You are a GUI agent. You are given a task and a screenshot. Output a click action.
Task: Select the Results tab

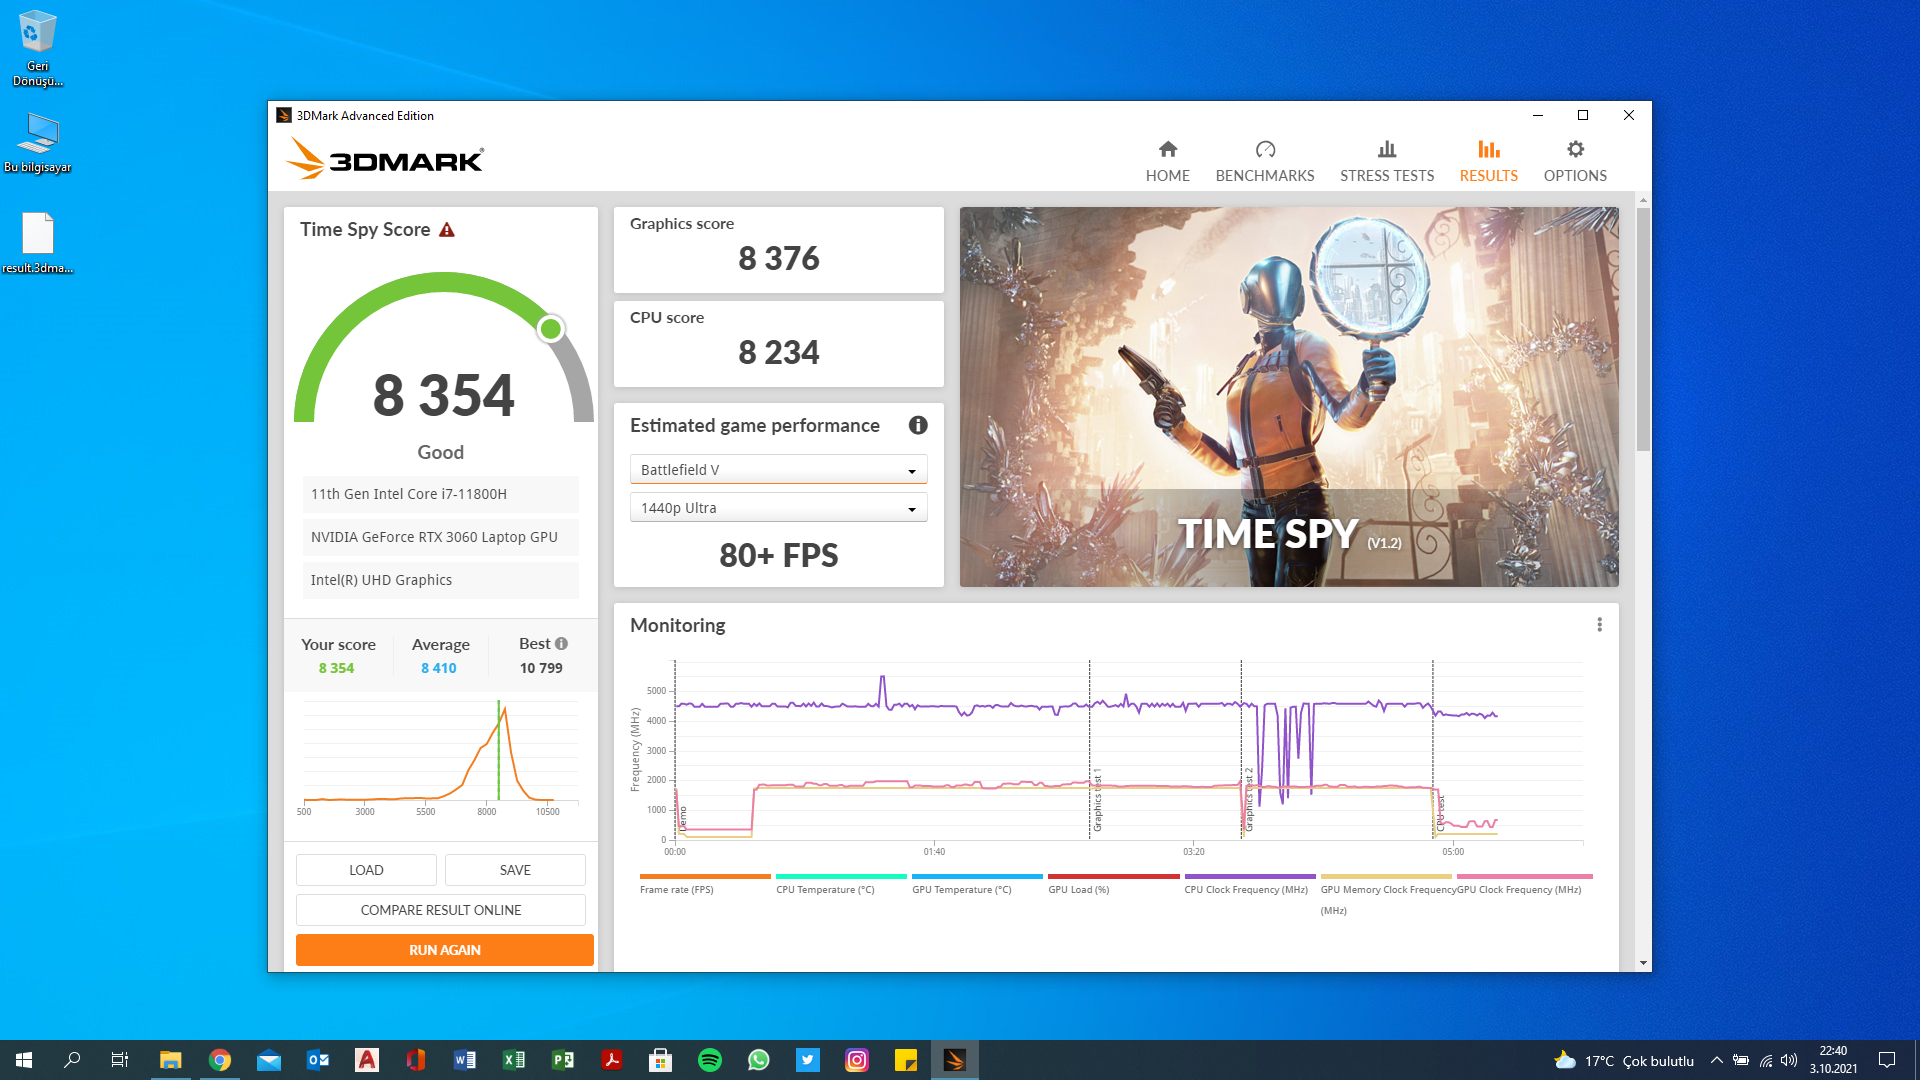pos(1488,161)
